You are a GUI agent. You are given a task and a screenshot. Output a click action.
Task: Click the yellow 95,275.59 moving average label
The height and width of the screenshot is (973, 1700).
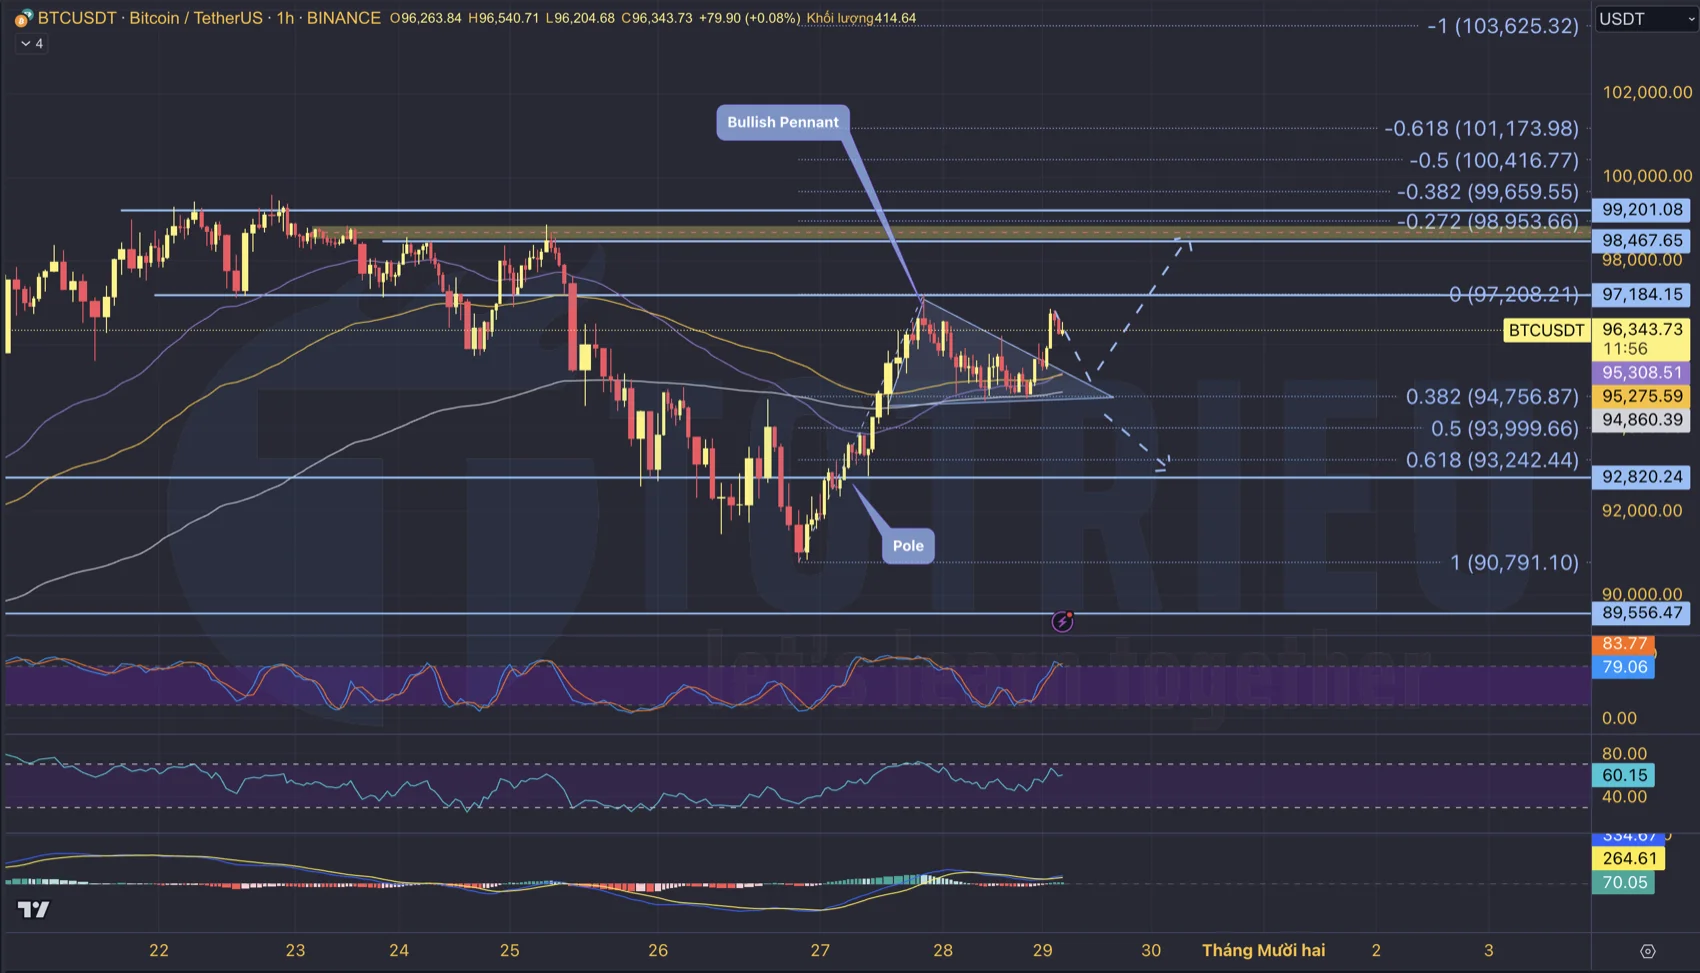pyautogui.click(x=1642, y=396)
